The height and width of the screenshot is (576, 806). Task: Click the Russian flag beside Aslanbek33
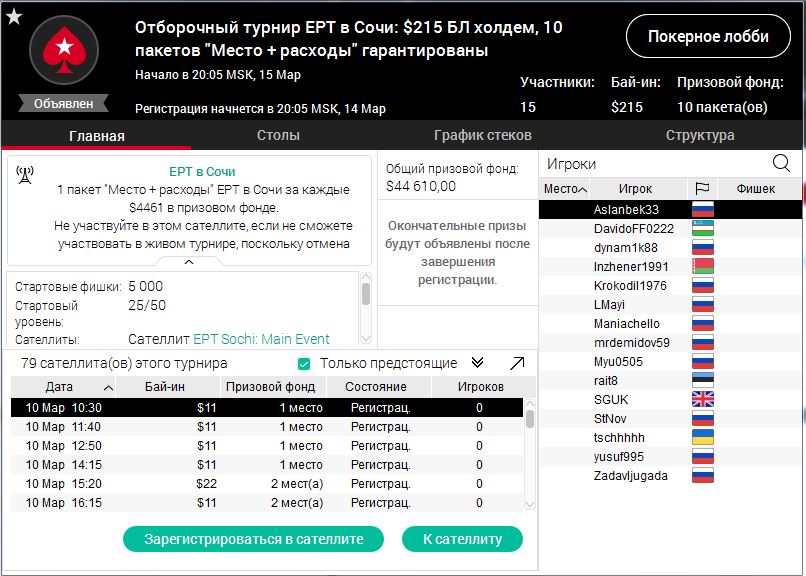click(703, 209)
